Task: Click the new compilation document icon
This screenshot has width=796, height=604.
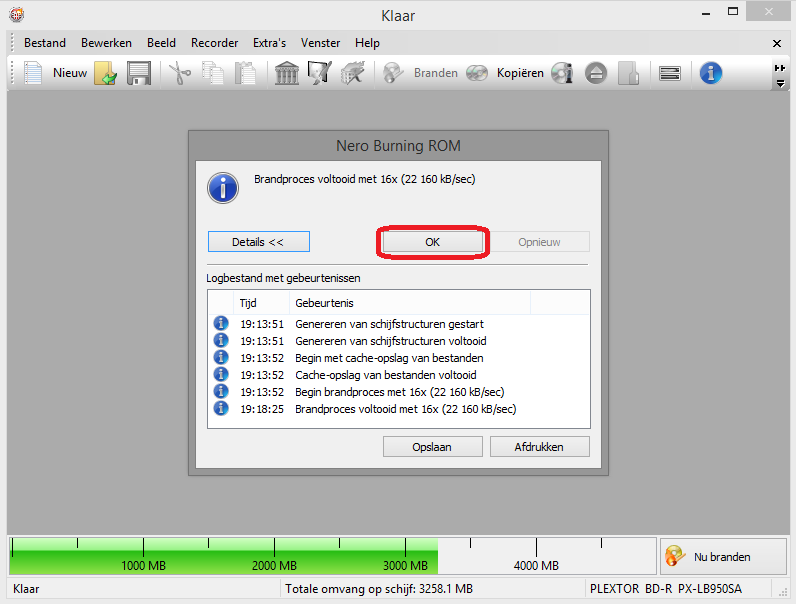Action: tap(33, 73)
